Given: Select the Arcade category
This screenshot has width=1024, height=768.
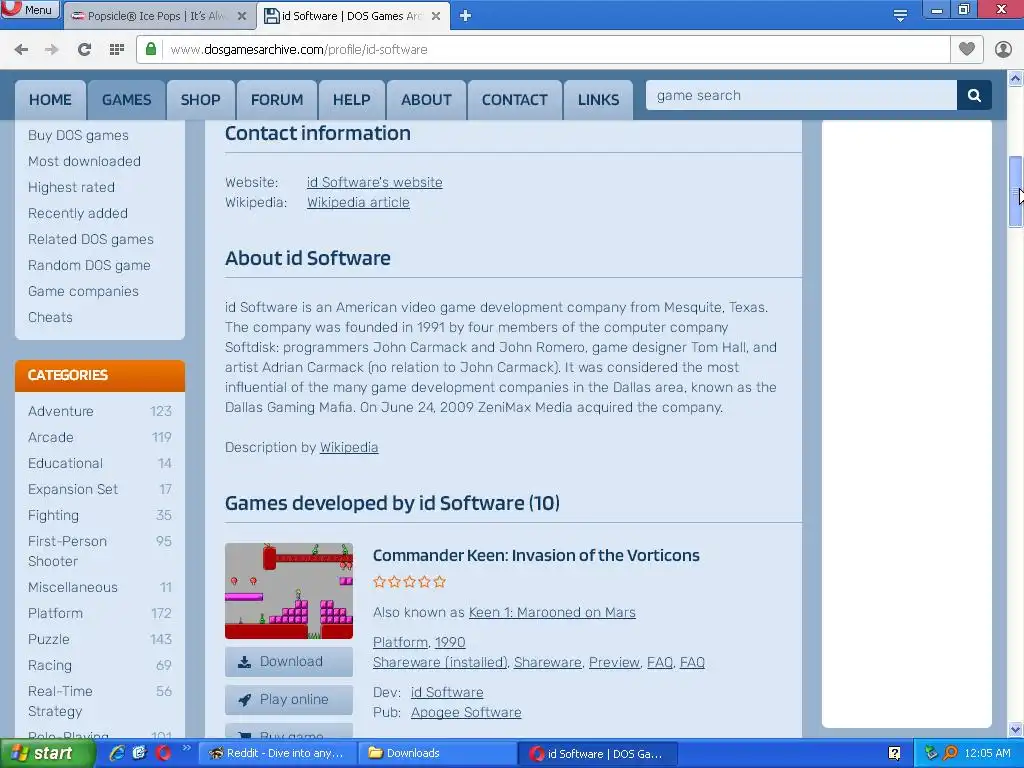Looking at the screenshot, I should (x=51, y=438).
